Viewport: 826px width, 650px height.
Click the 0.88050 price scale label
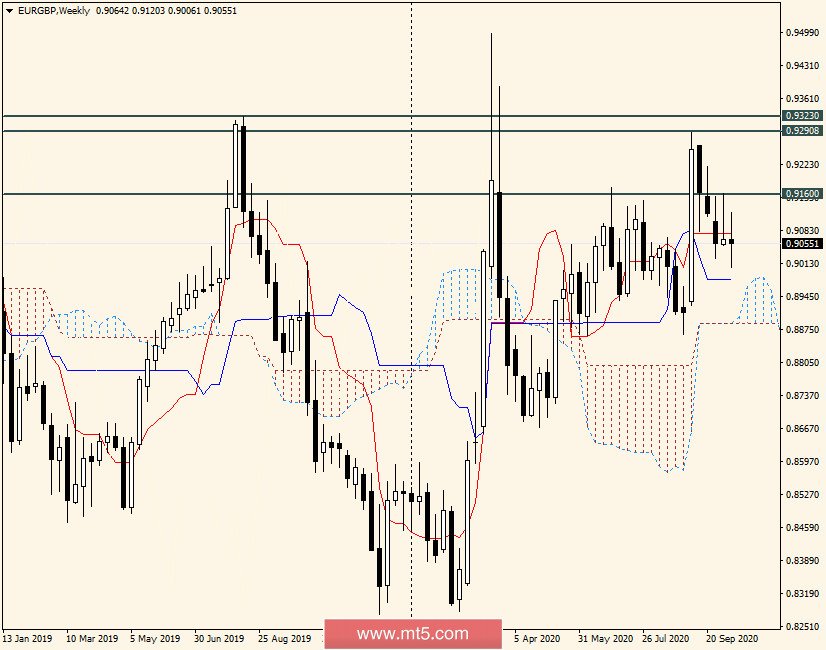(x=803, y=362)
